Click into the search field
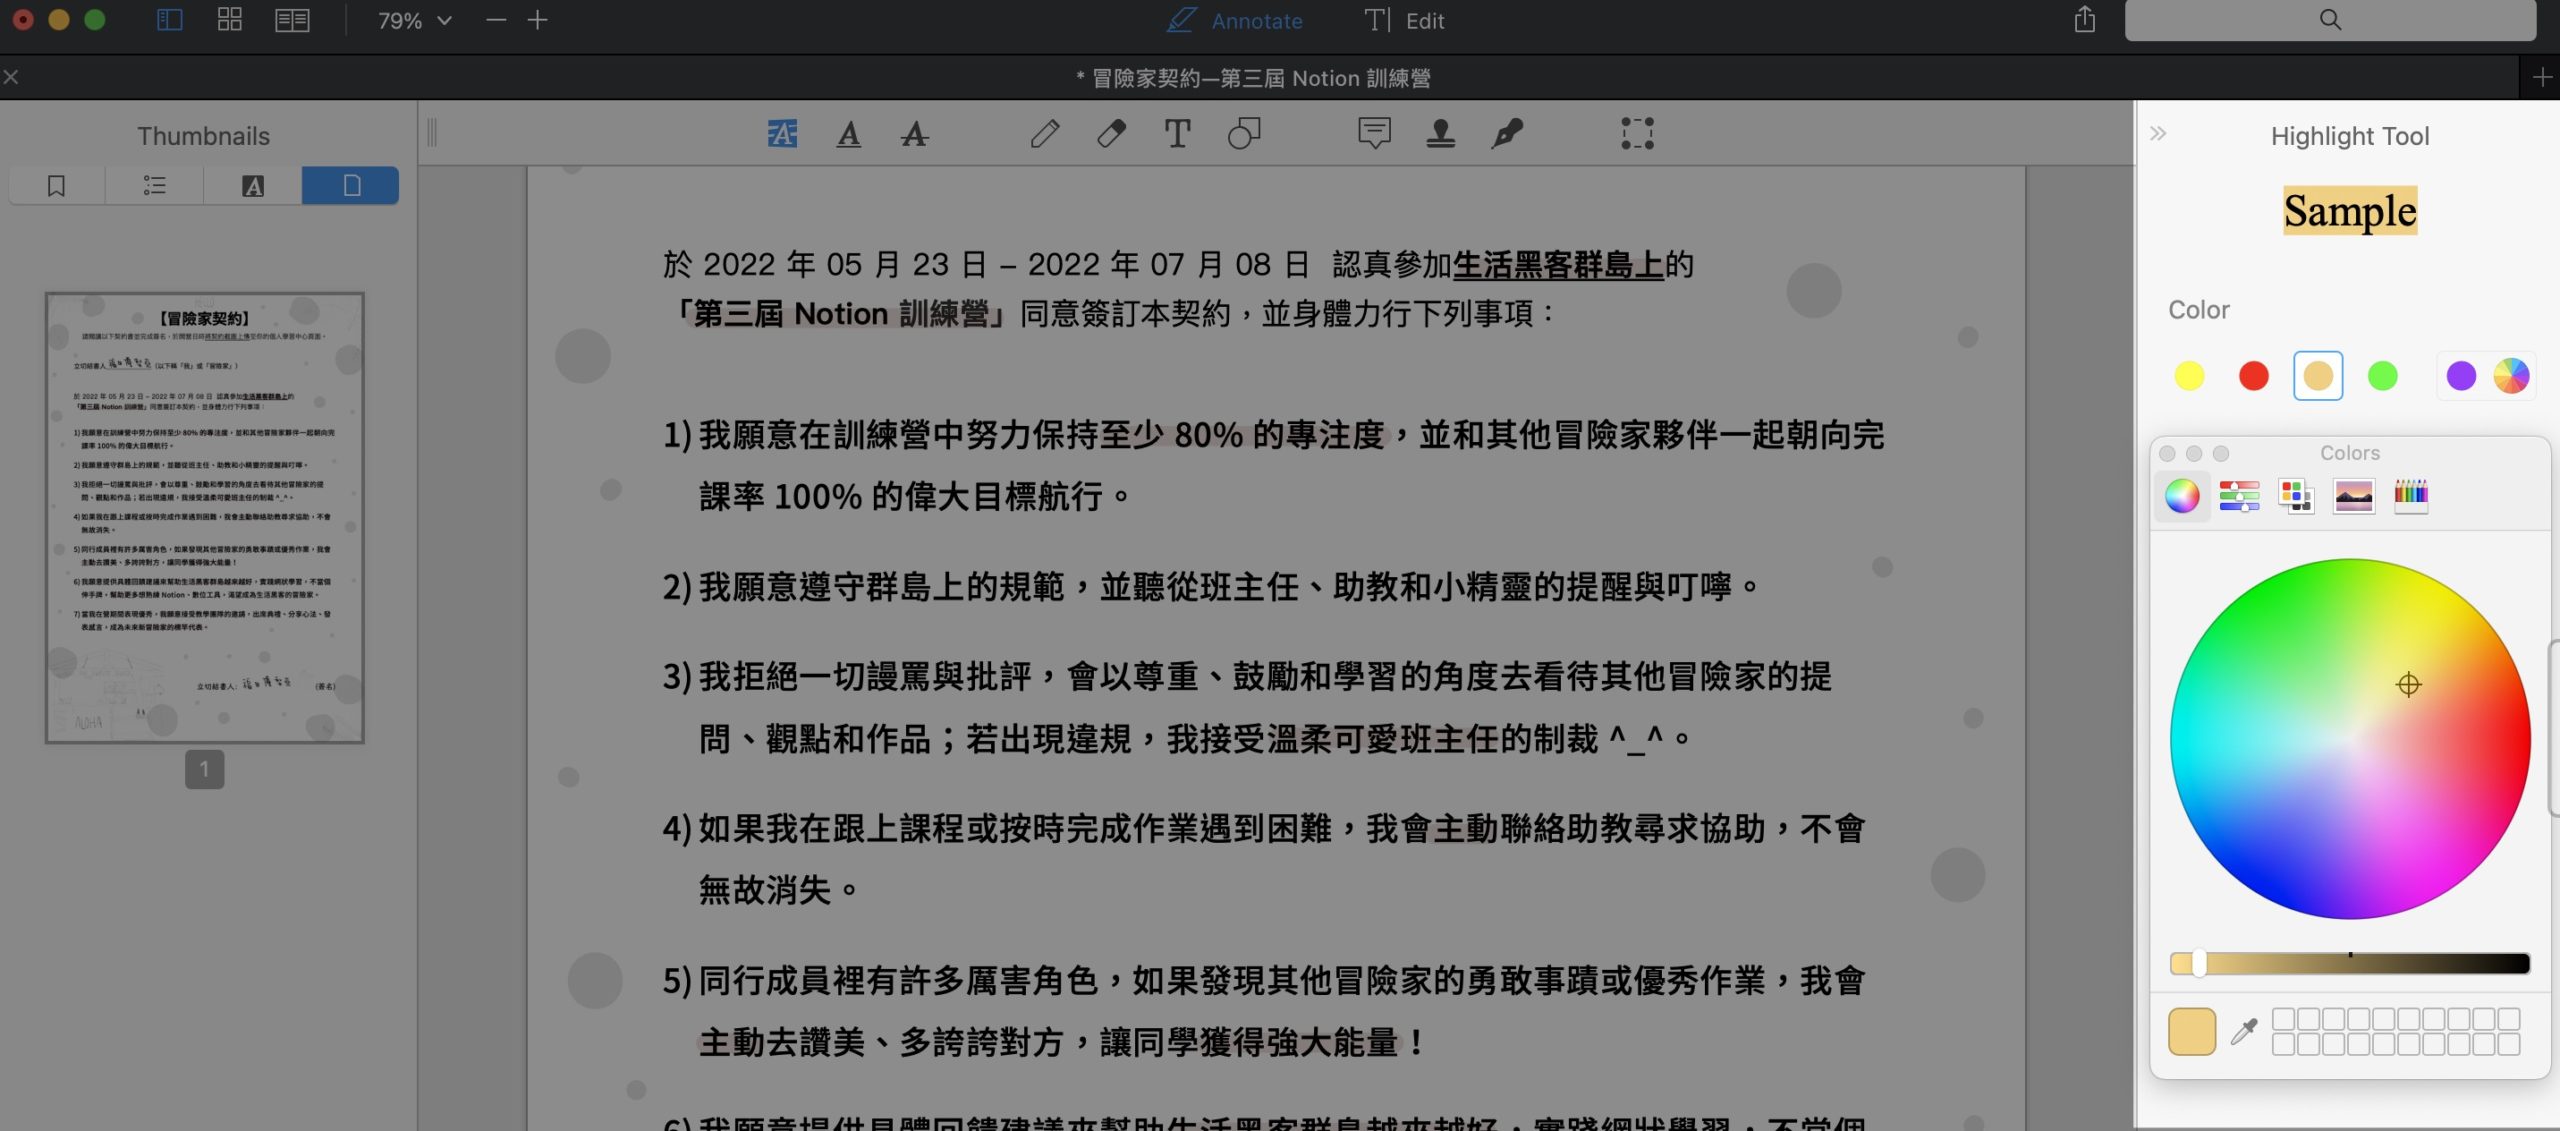2560x1131 pixels. point(2330,20)
